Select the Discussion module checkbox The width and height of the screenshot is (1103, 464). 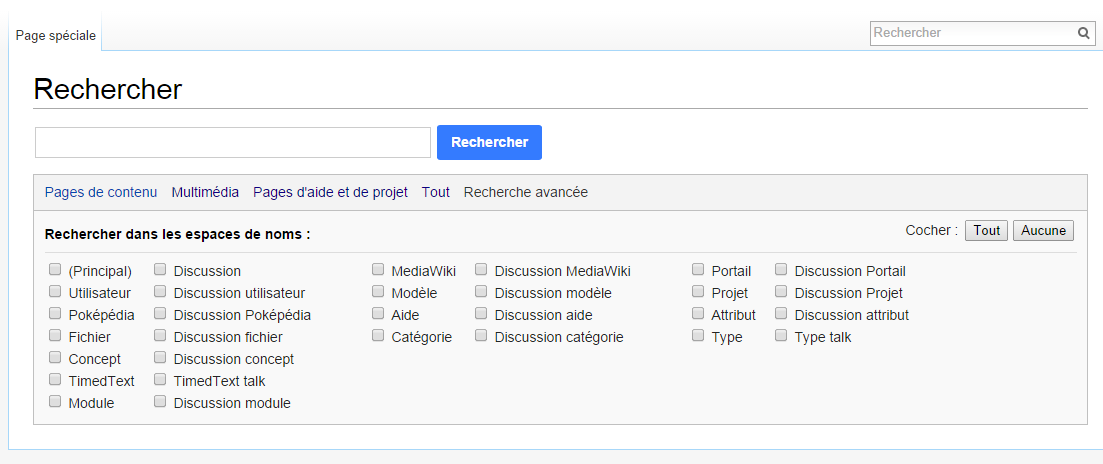160,401
